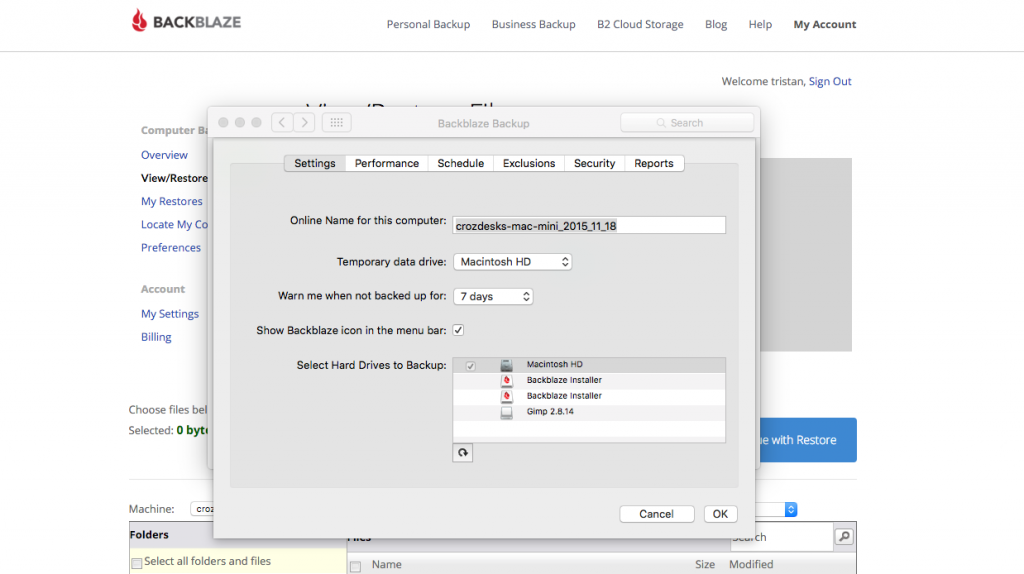Open the Blog link in the navigation
The image size is (1024, 574).
716,24
